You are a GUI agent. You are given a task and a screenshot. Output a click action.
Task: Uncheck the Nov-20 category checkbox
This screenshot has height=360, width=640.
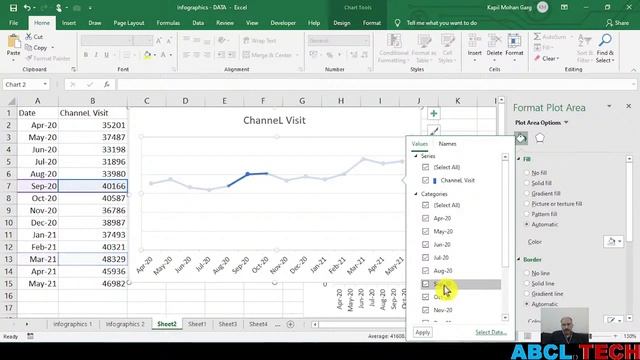425,310
